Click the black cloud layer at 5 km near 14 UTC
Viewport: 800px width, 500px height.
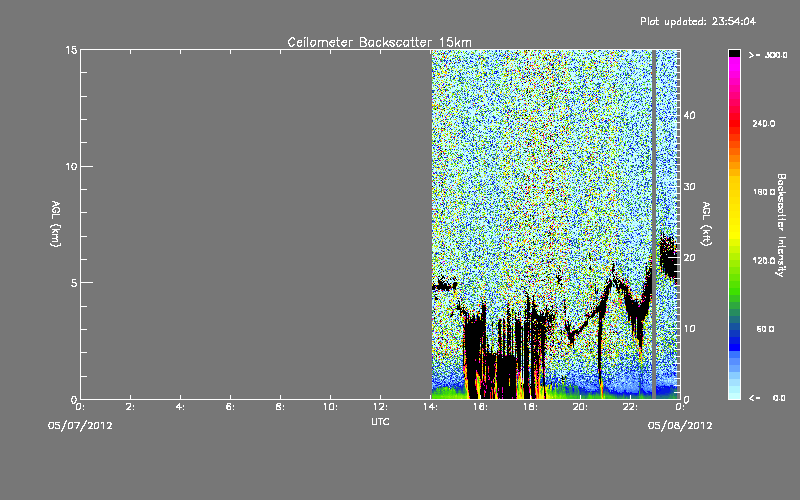(x=444, y=285)
